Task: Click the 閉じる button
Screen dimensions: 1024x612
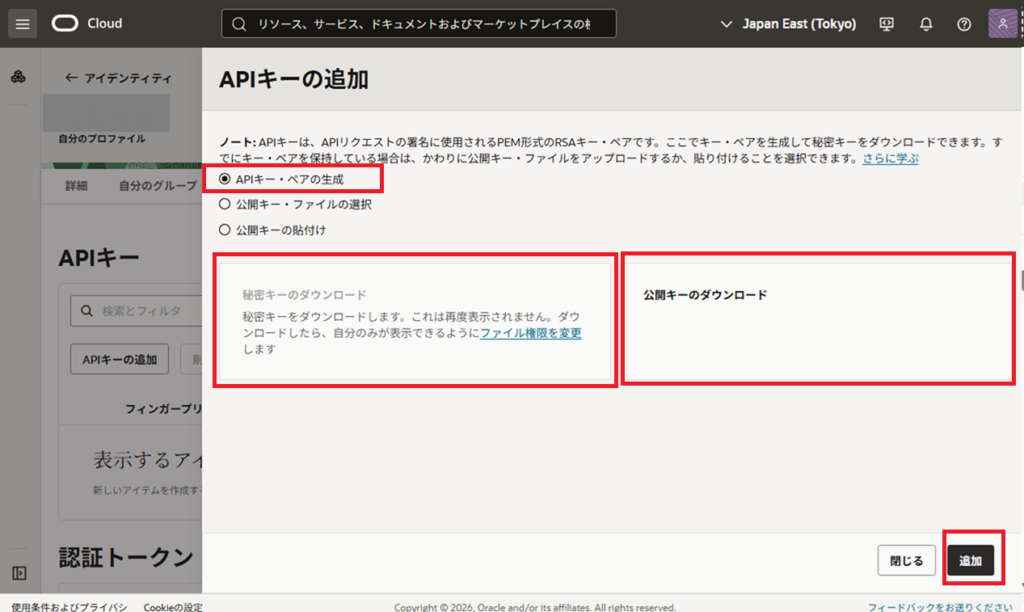Action: [906, 561]
